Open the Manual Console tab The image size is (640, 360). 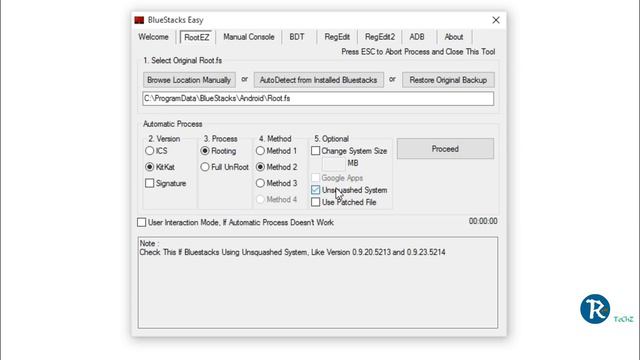click(x=249, y=37)
